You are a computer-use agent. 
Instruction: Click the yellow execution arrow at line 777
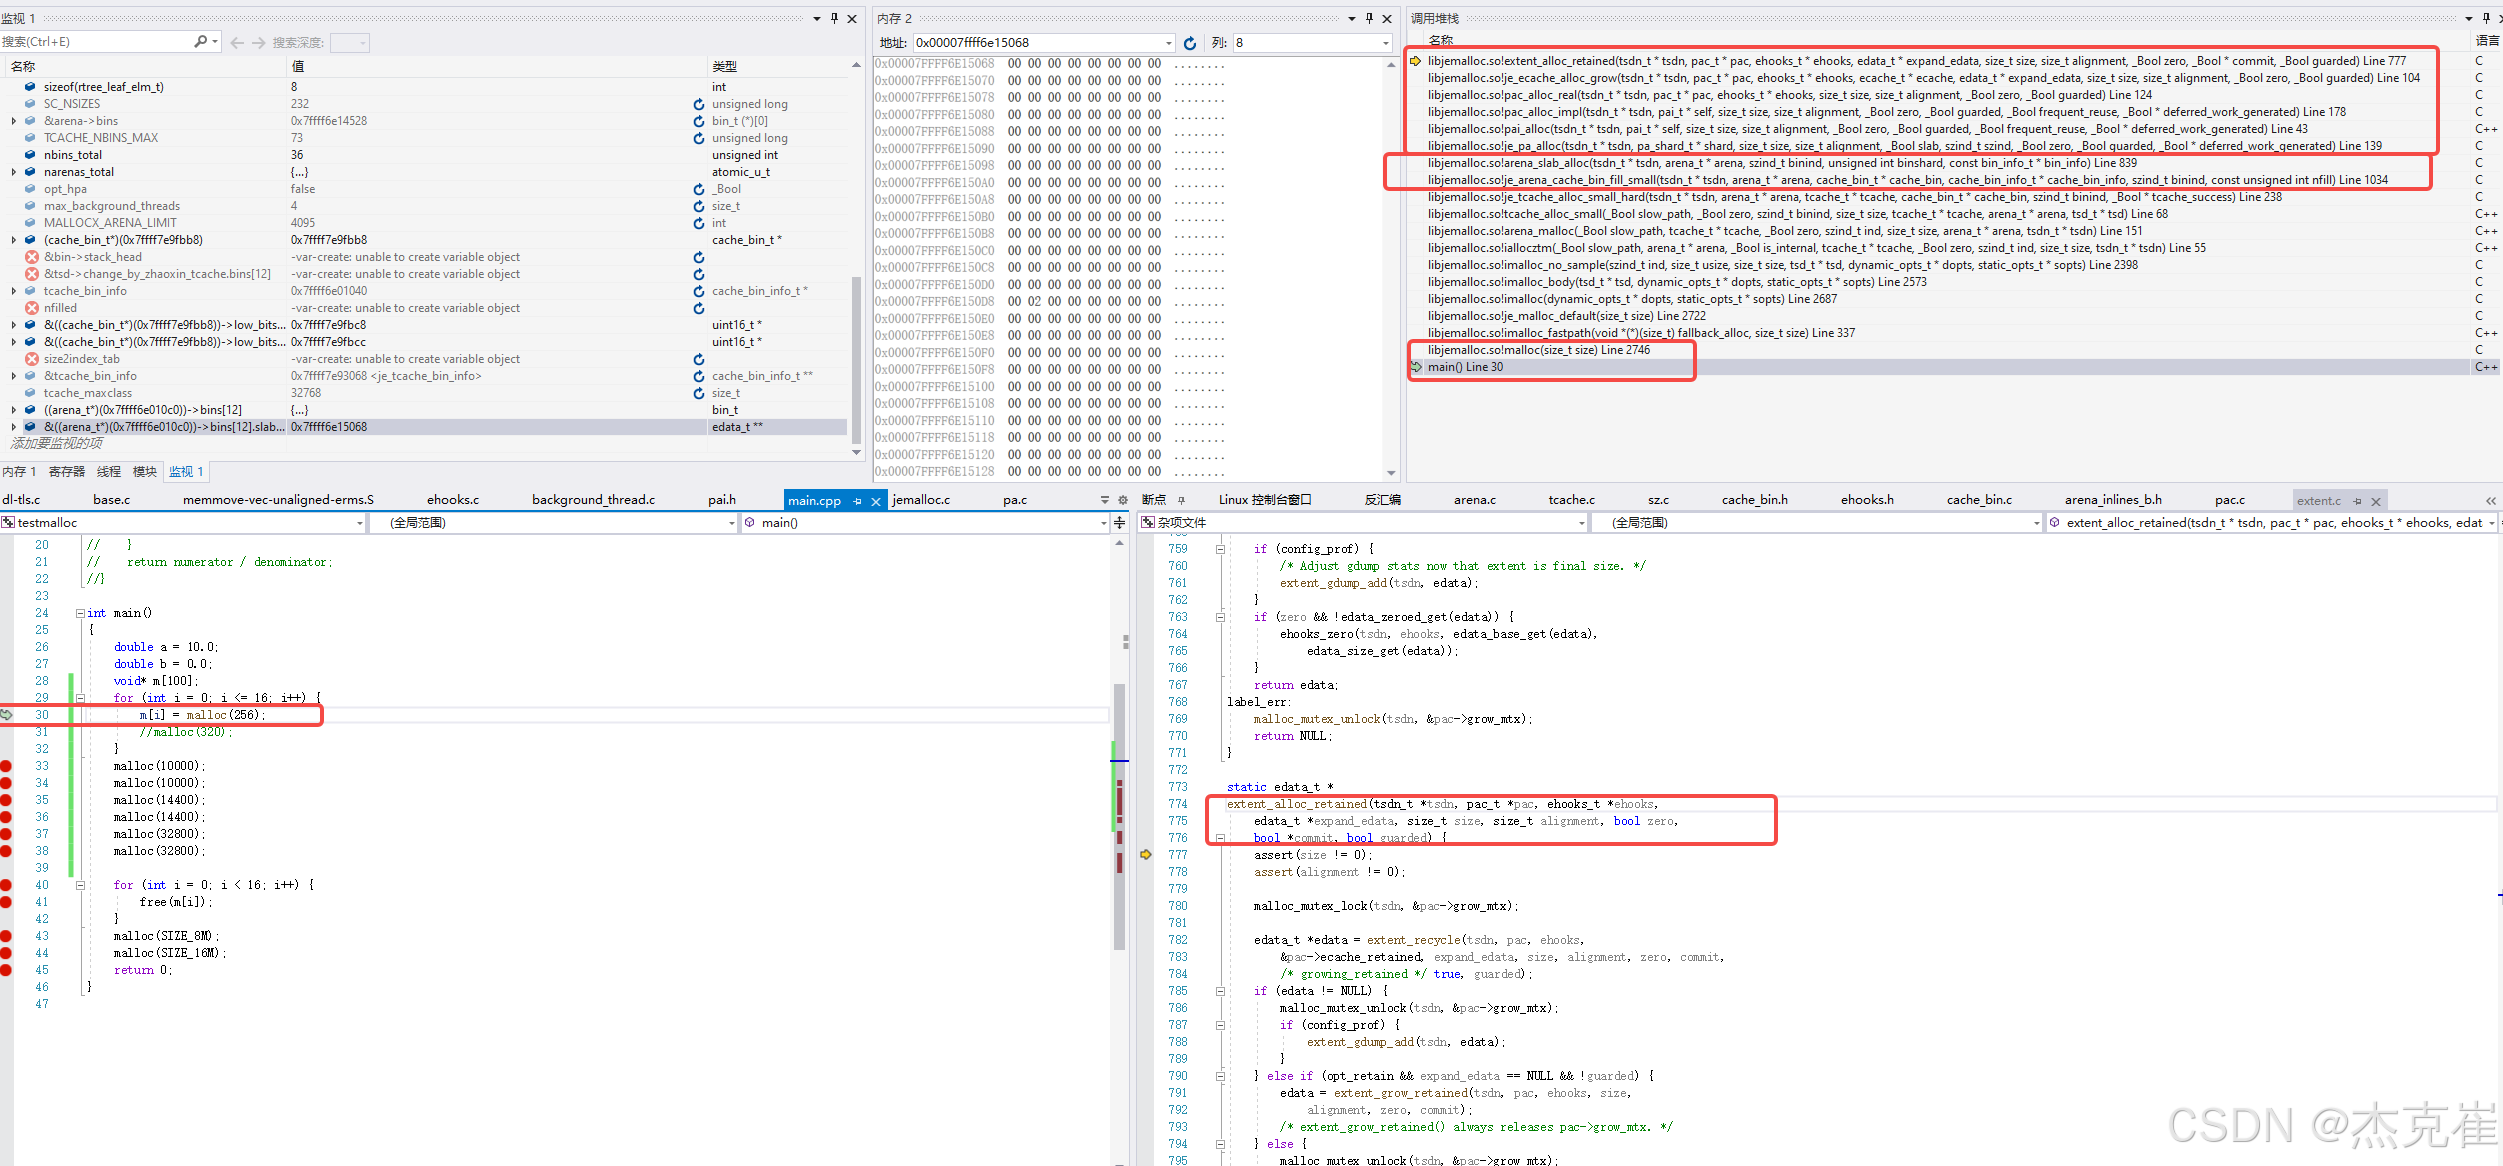1146,854
